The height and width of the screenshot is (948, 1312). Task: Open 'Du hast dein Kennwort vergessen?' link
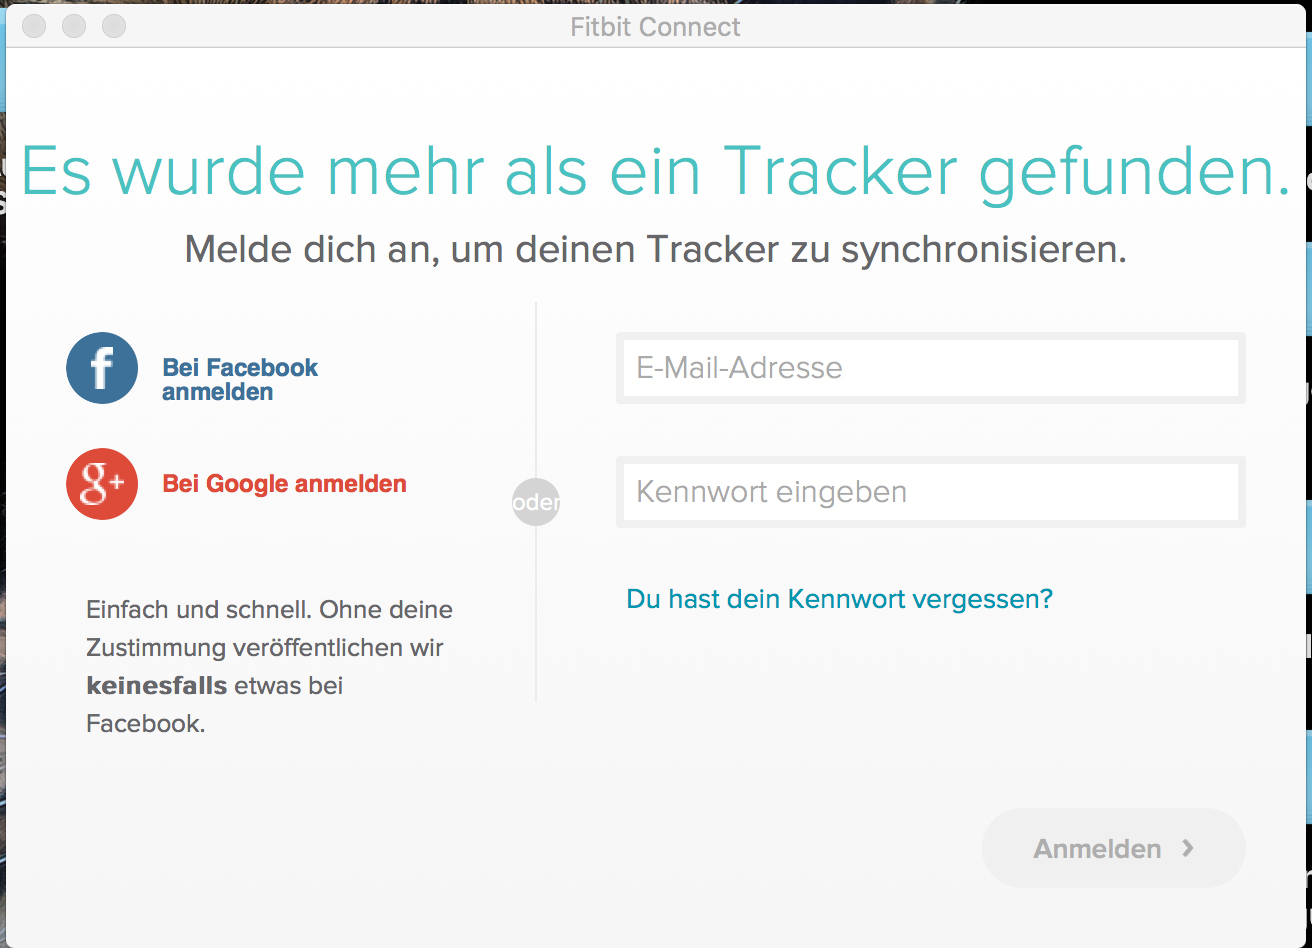[x=840, y=599]
